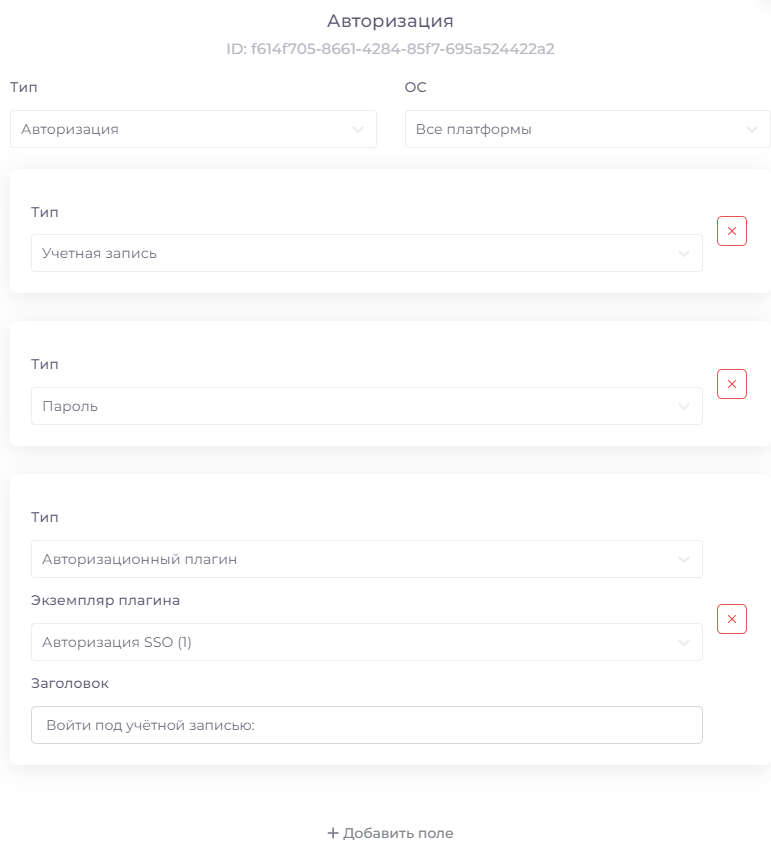
Task: Click the plus icon beside Добавить поле
Action: [x=333, y=833]
